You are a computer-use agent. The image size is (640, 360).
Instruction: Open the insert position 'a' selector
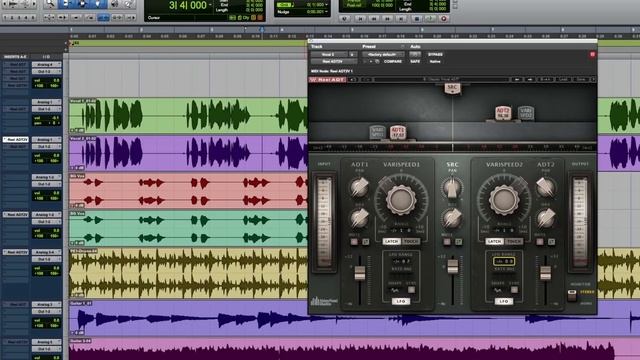tap(352, 54)
